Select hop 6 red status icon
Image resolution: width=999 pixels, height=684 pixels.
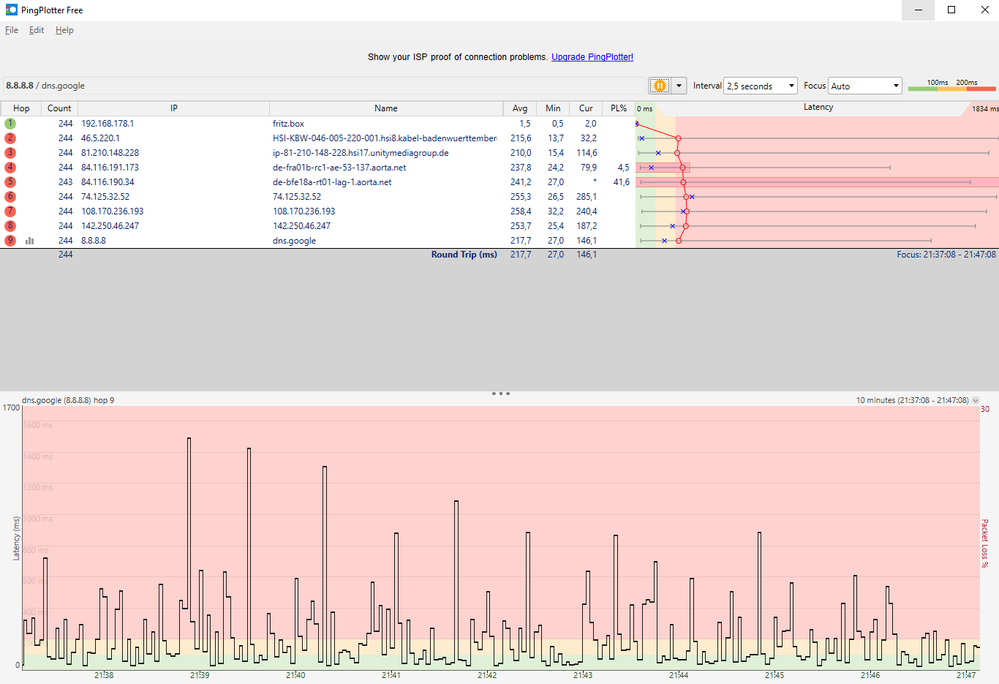coord(10,197)
